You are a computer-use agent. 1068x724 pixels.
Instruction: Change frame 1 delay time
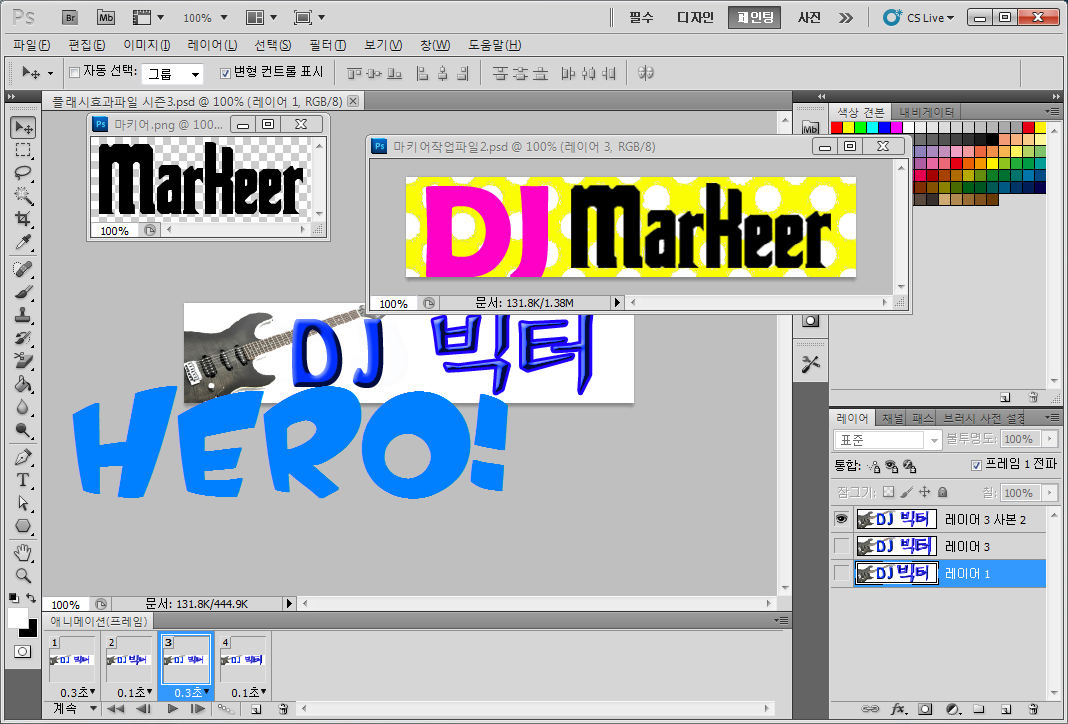77,693
